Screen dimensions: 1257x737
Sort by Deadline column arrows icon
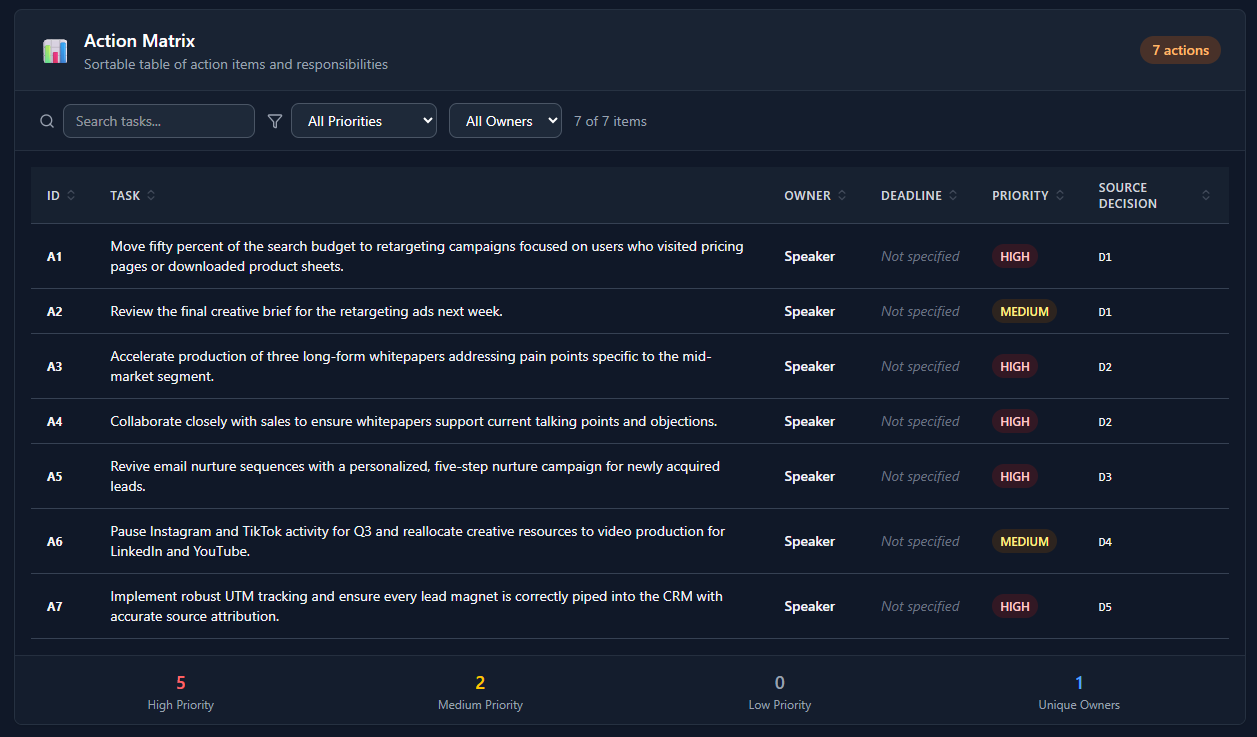coord(953,195)
